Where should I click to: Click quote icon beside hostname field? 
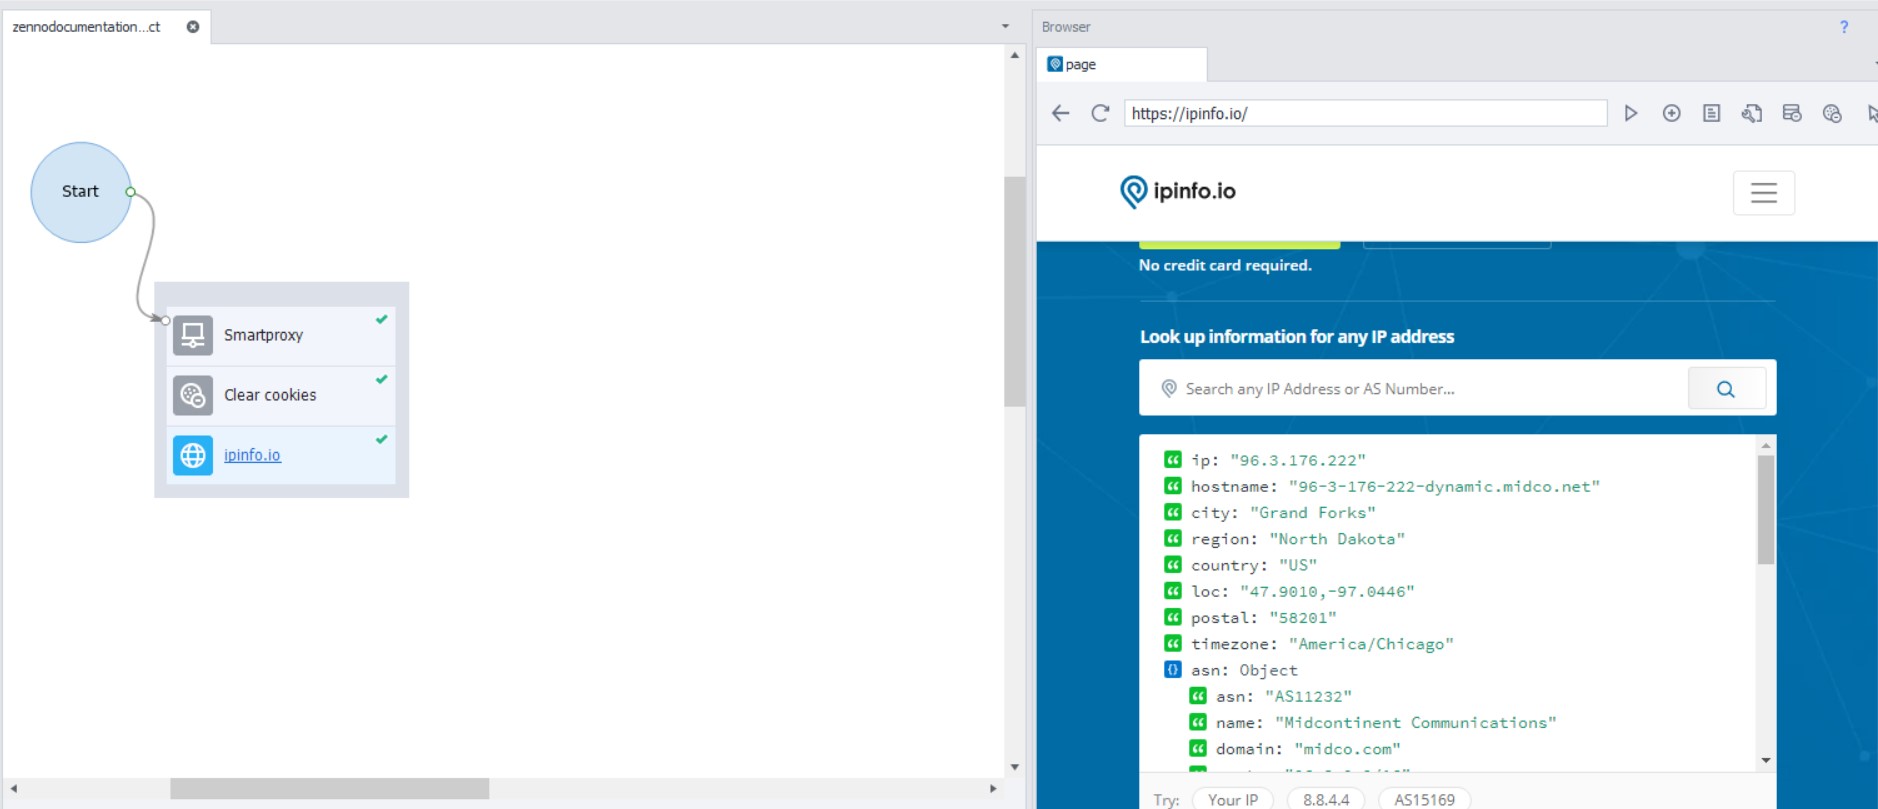pos(1173,486)
